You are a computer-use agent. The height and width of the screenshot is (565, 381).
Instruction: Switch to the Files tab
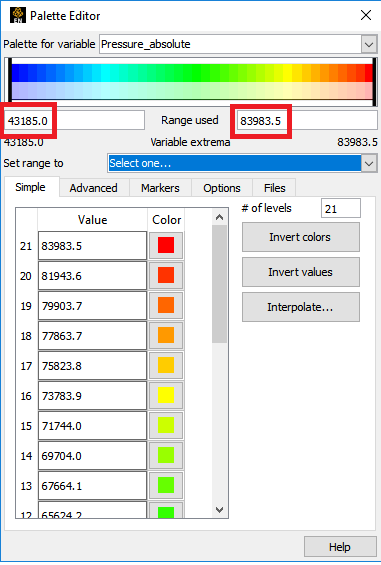click(275, 188)
